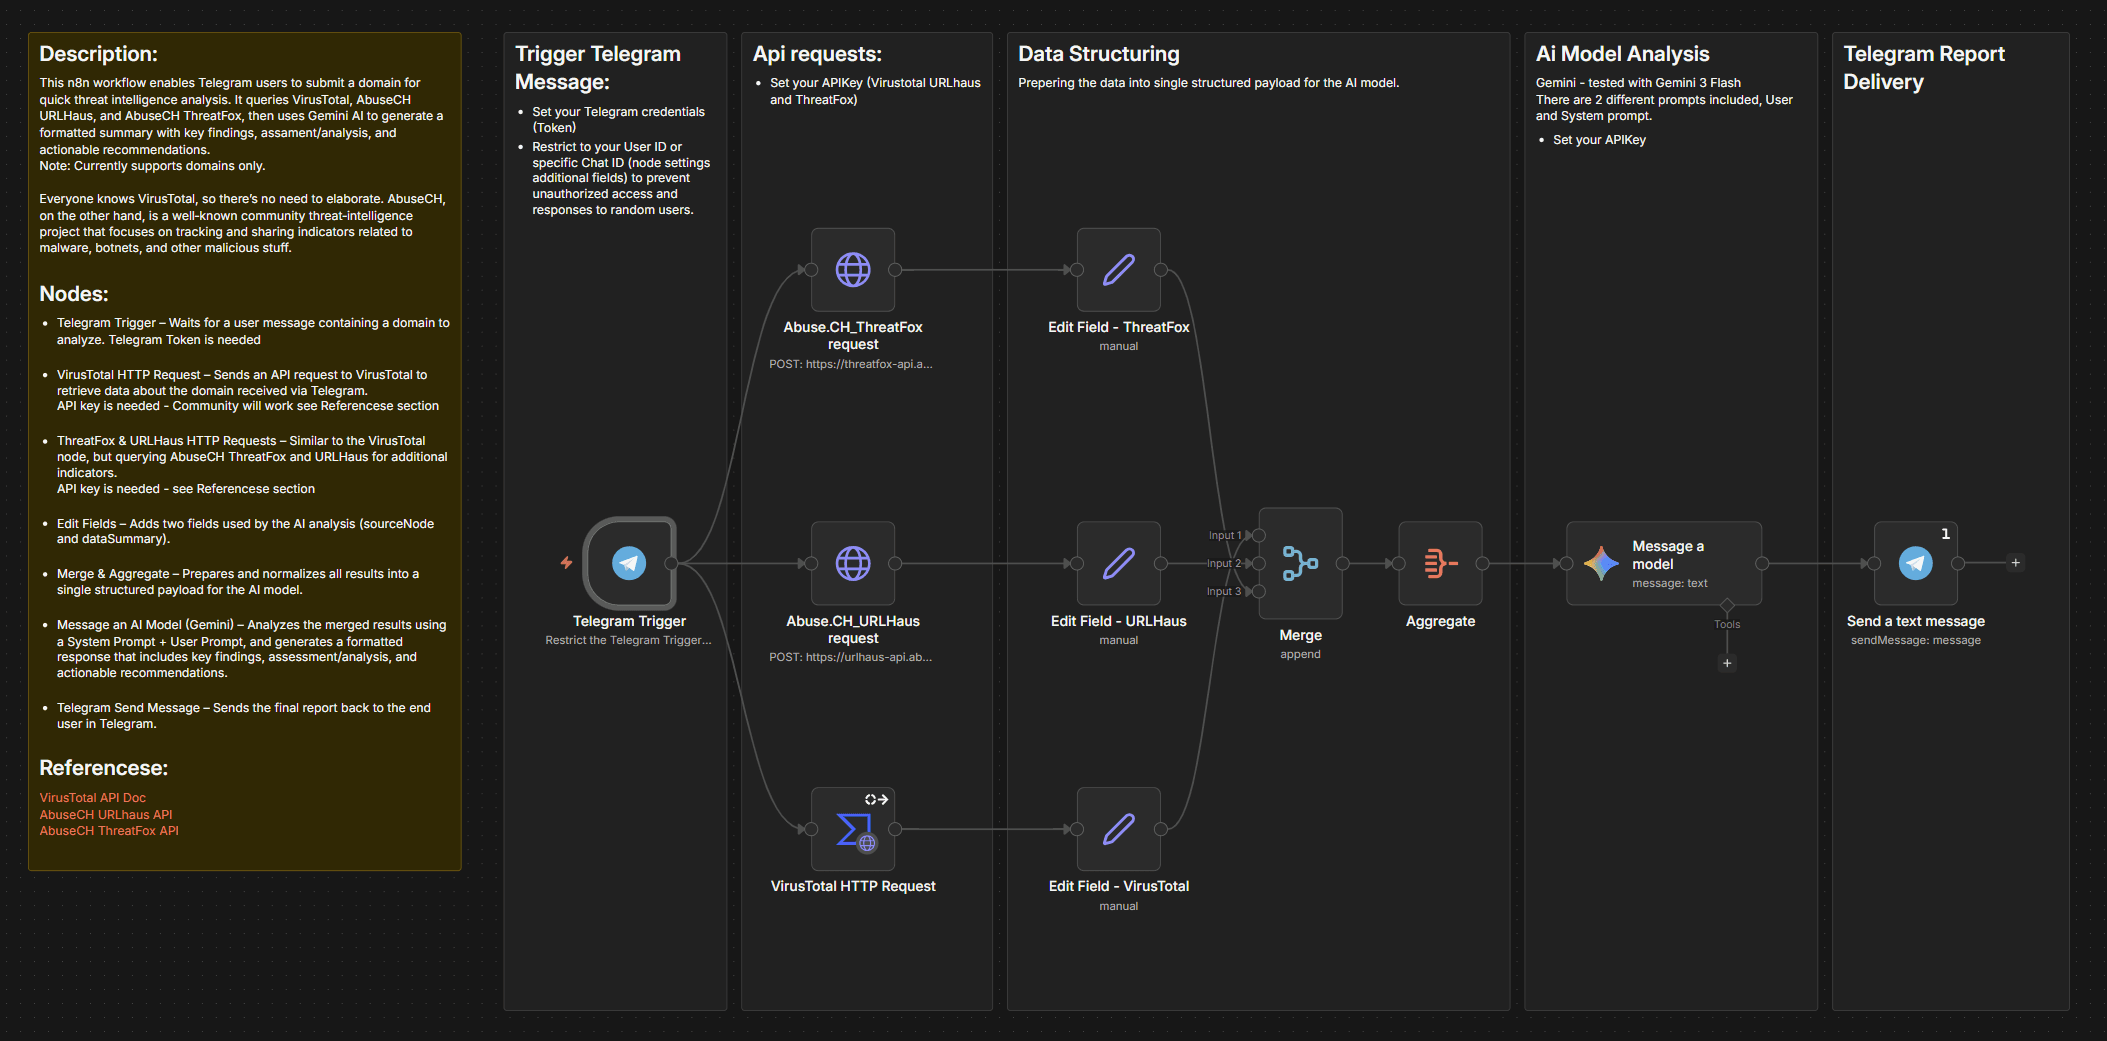Viewport: 2107px width, 1041px height.
Task: Open the AbuseCH ThreatFox API link
Action: (x=109, y=830)
